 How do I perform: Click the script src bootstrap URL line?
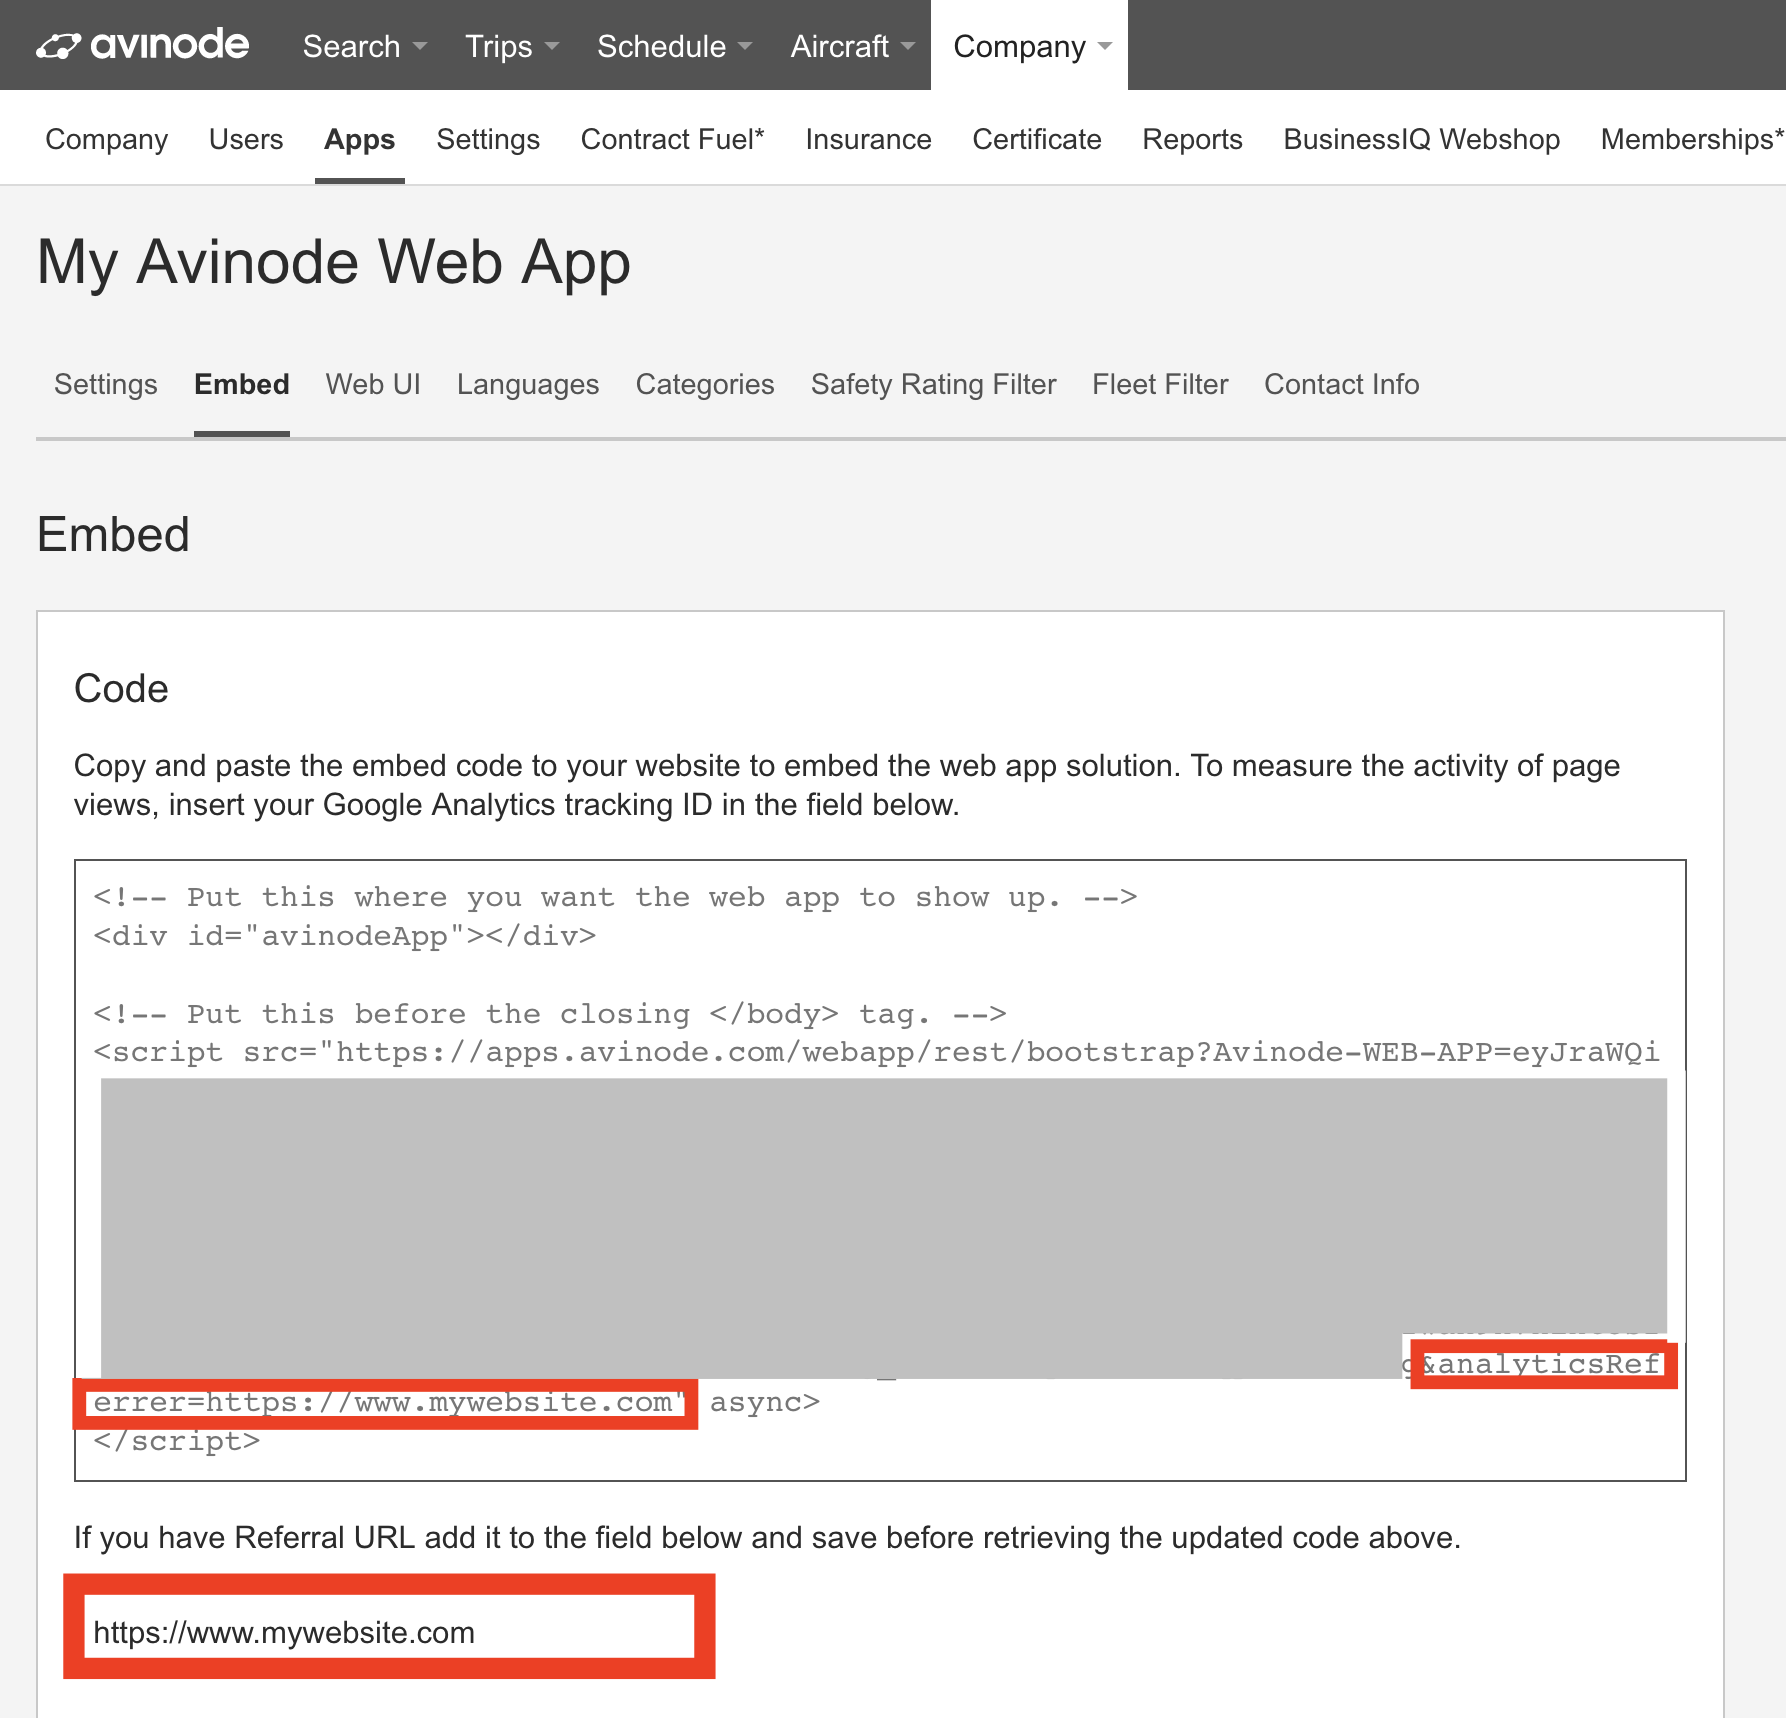(876, 1052)
